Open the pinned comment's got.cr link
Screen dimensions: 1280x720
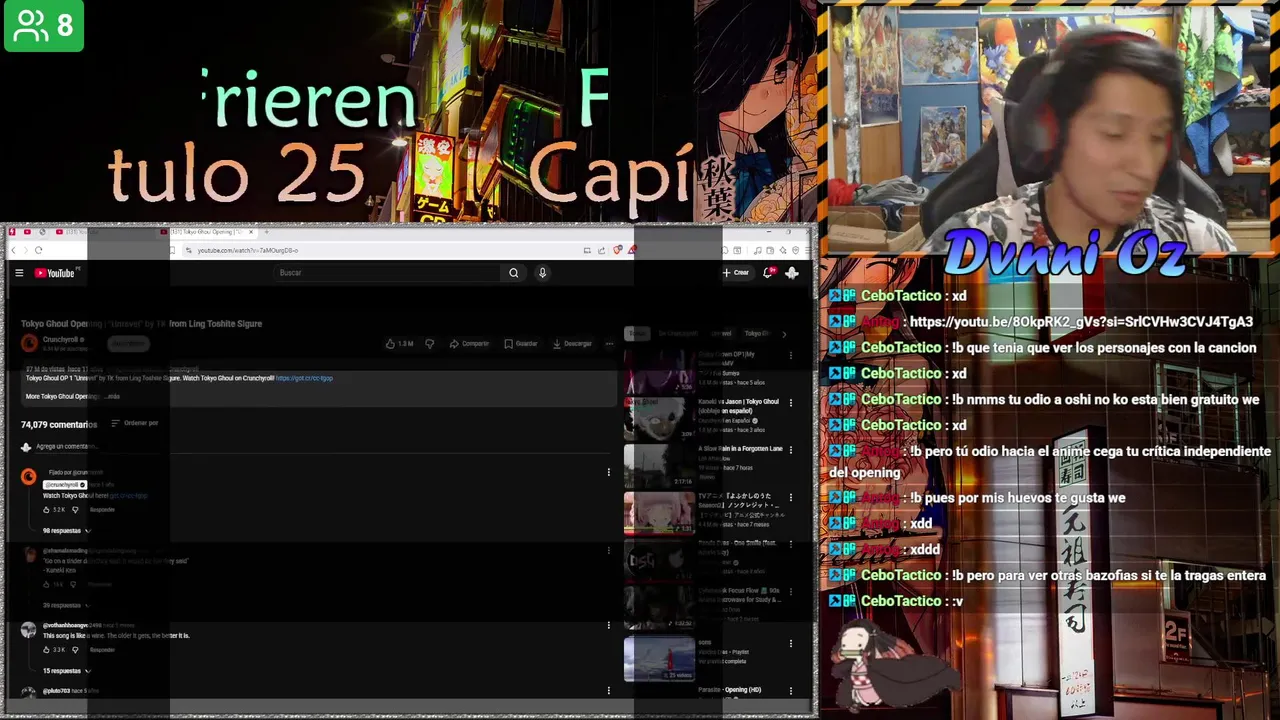[128, 496]
